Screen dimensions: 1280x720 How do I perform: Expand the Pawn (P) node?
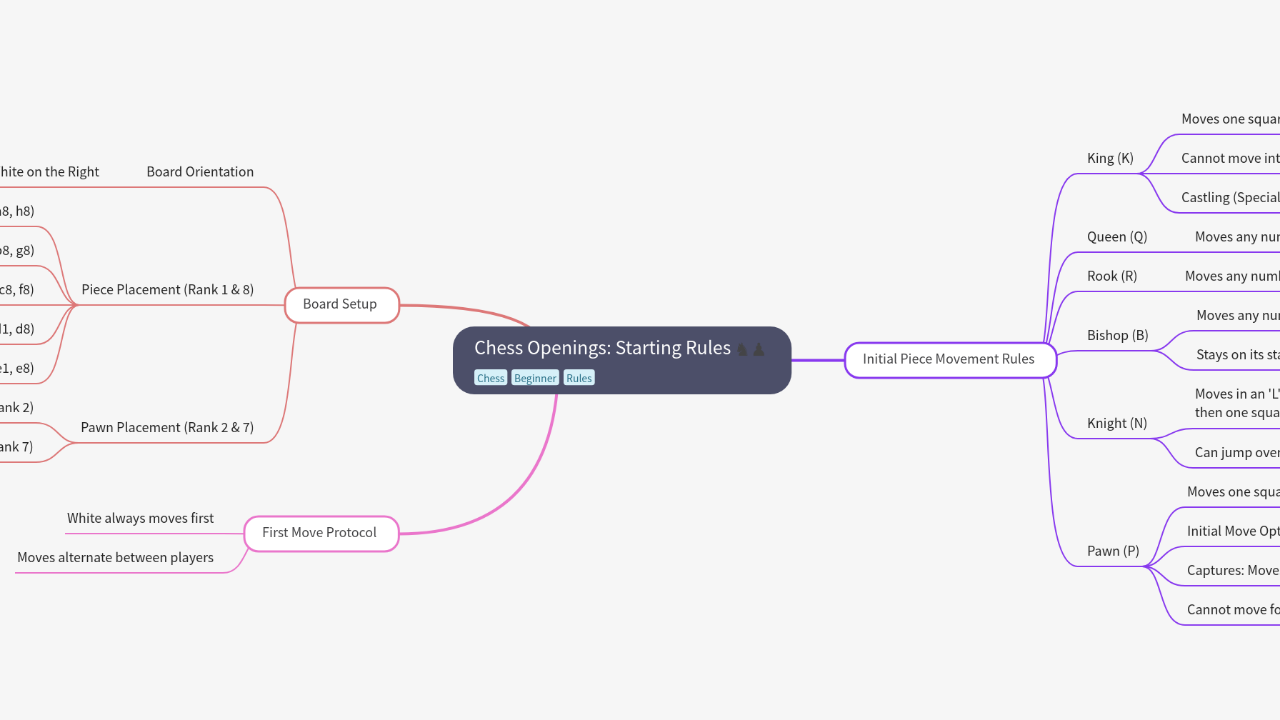pyautogui.click(x=1112, y=551)
